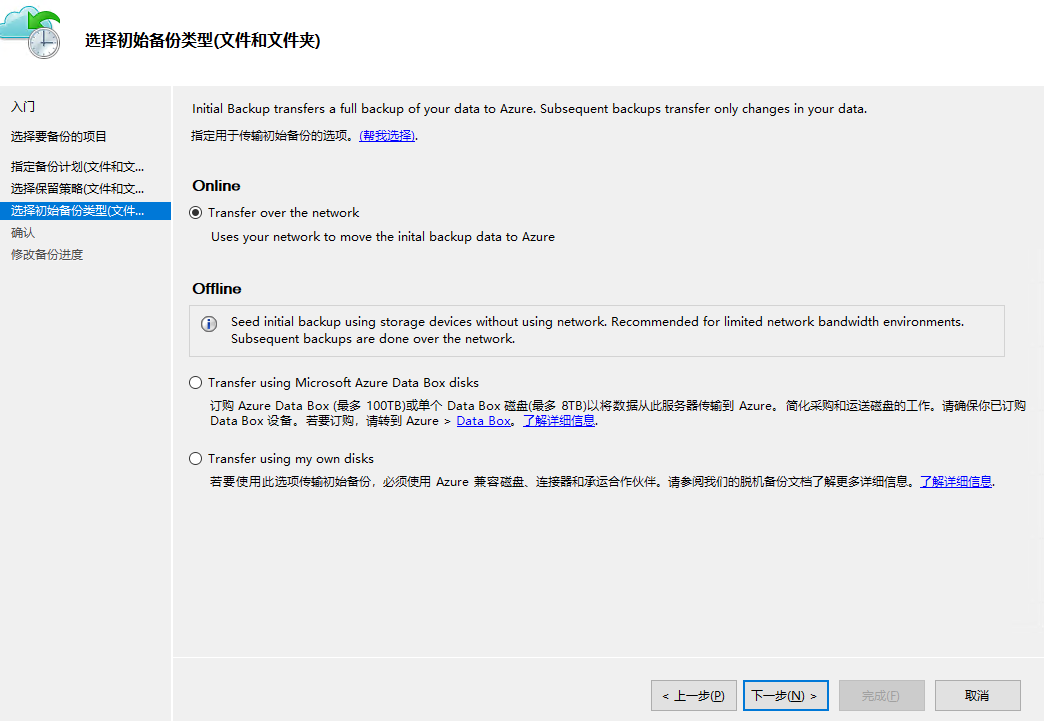Screen dimensions: 1044x721
Task: Click the Online section heading
Action: coord(216,186)
